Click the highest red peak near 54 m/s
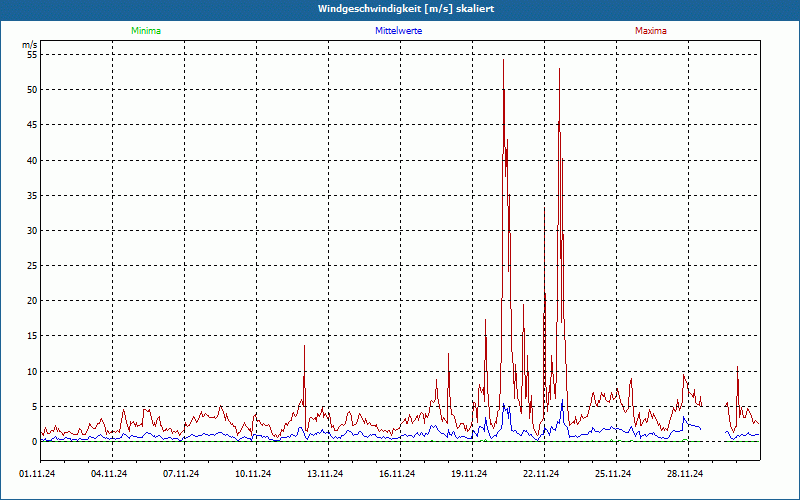 pyautogui.click(x=504, y=60)
